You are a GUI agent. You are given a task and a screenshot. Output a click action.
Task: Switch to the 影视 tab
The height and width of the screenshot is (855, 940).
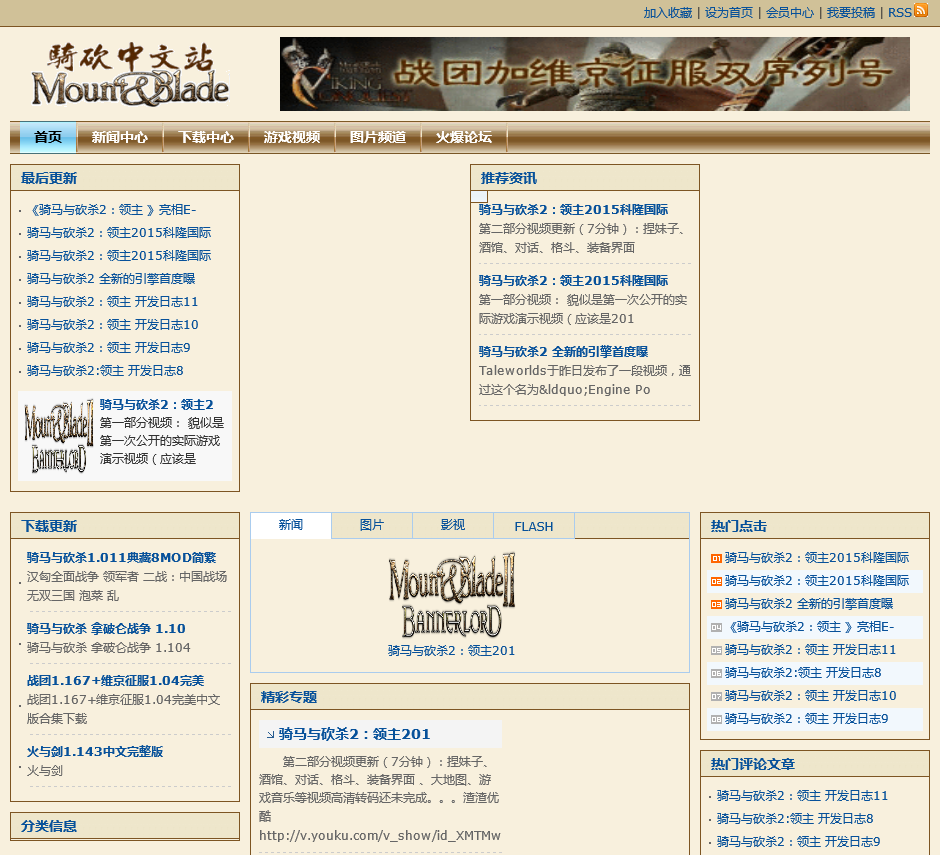[x=453, y=525]
